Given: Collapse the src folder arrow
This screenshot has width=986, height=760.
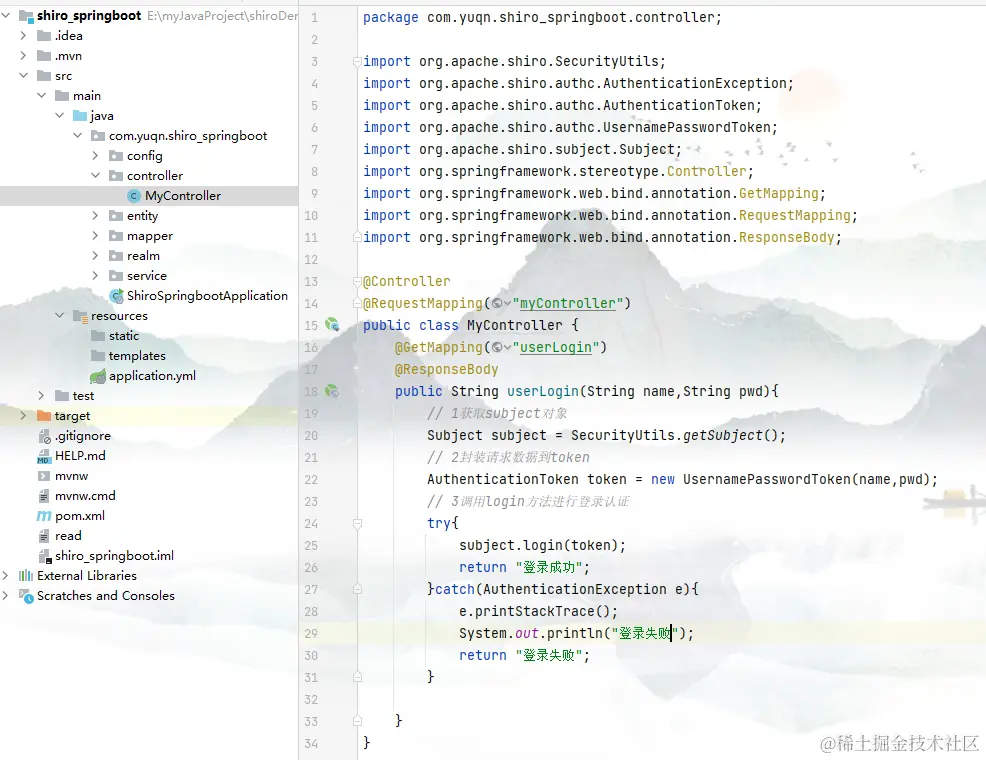Looking at the screenshot, I should pyautogui.click(x=23, y=75).
